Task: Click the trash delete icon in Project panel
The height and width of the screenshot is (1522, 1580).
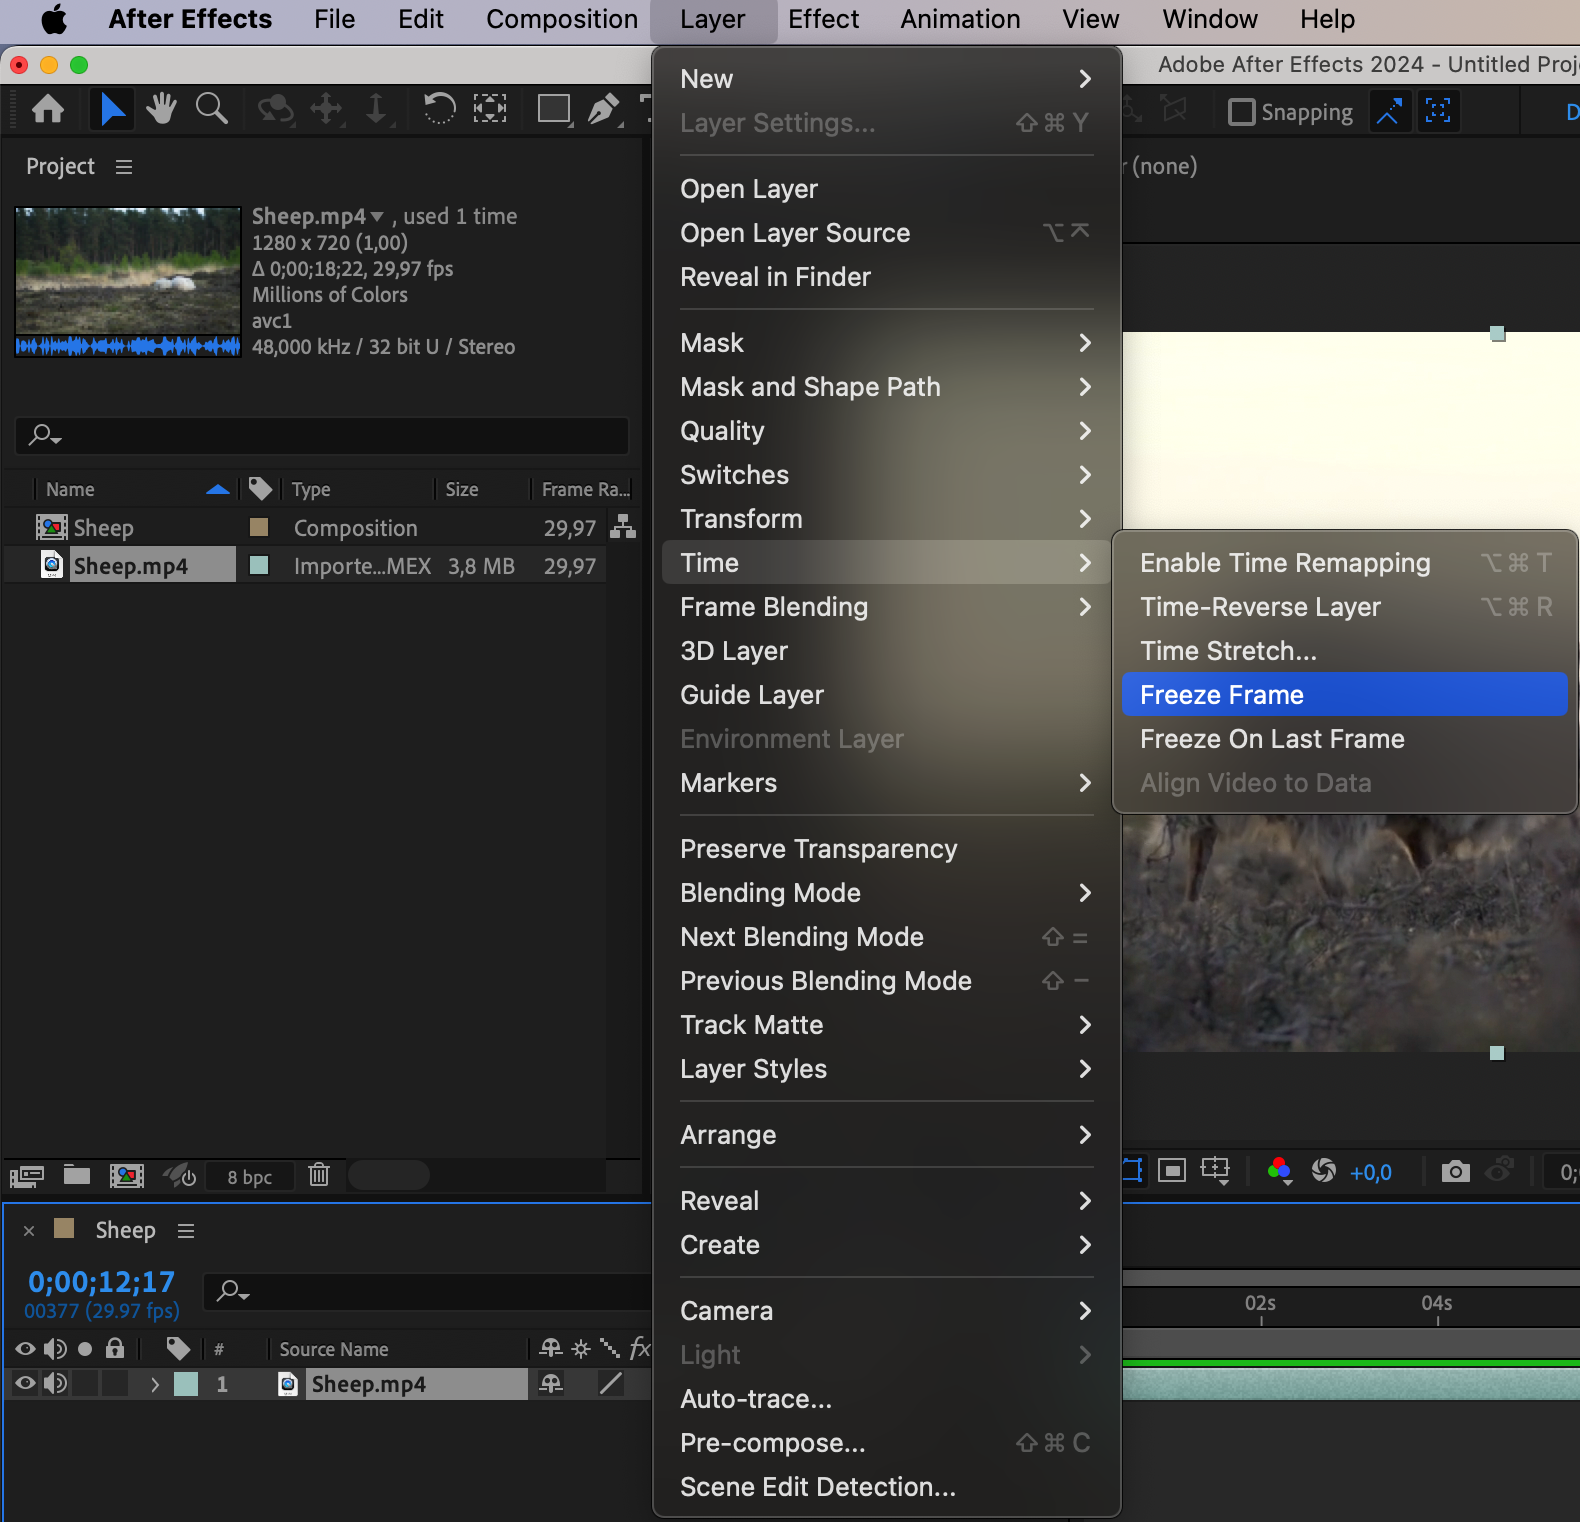Action: pos(319,1175)
